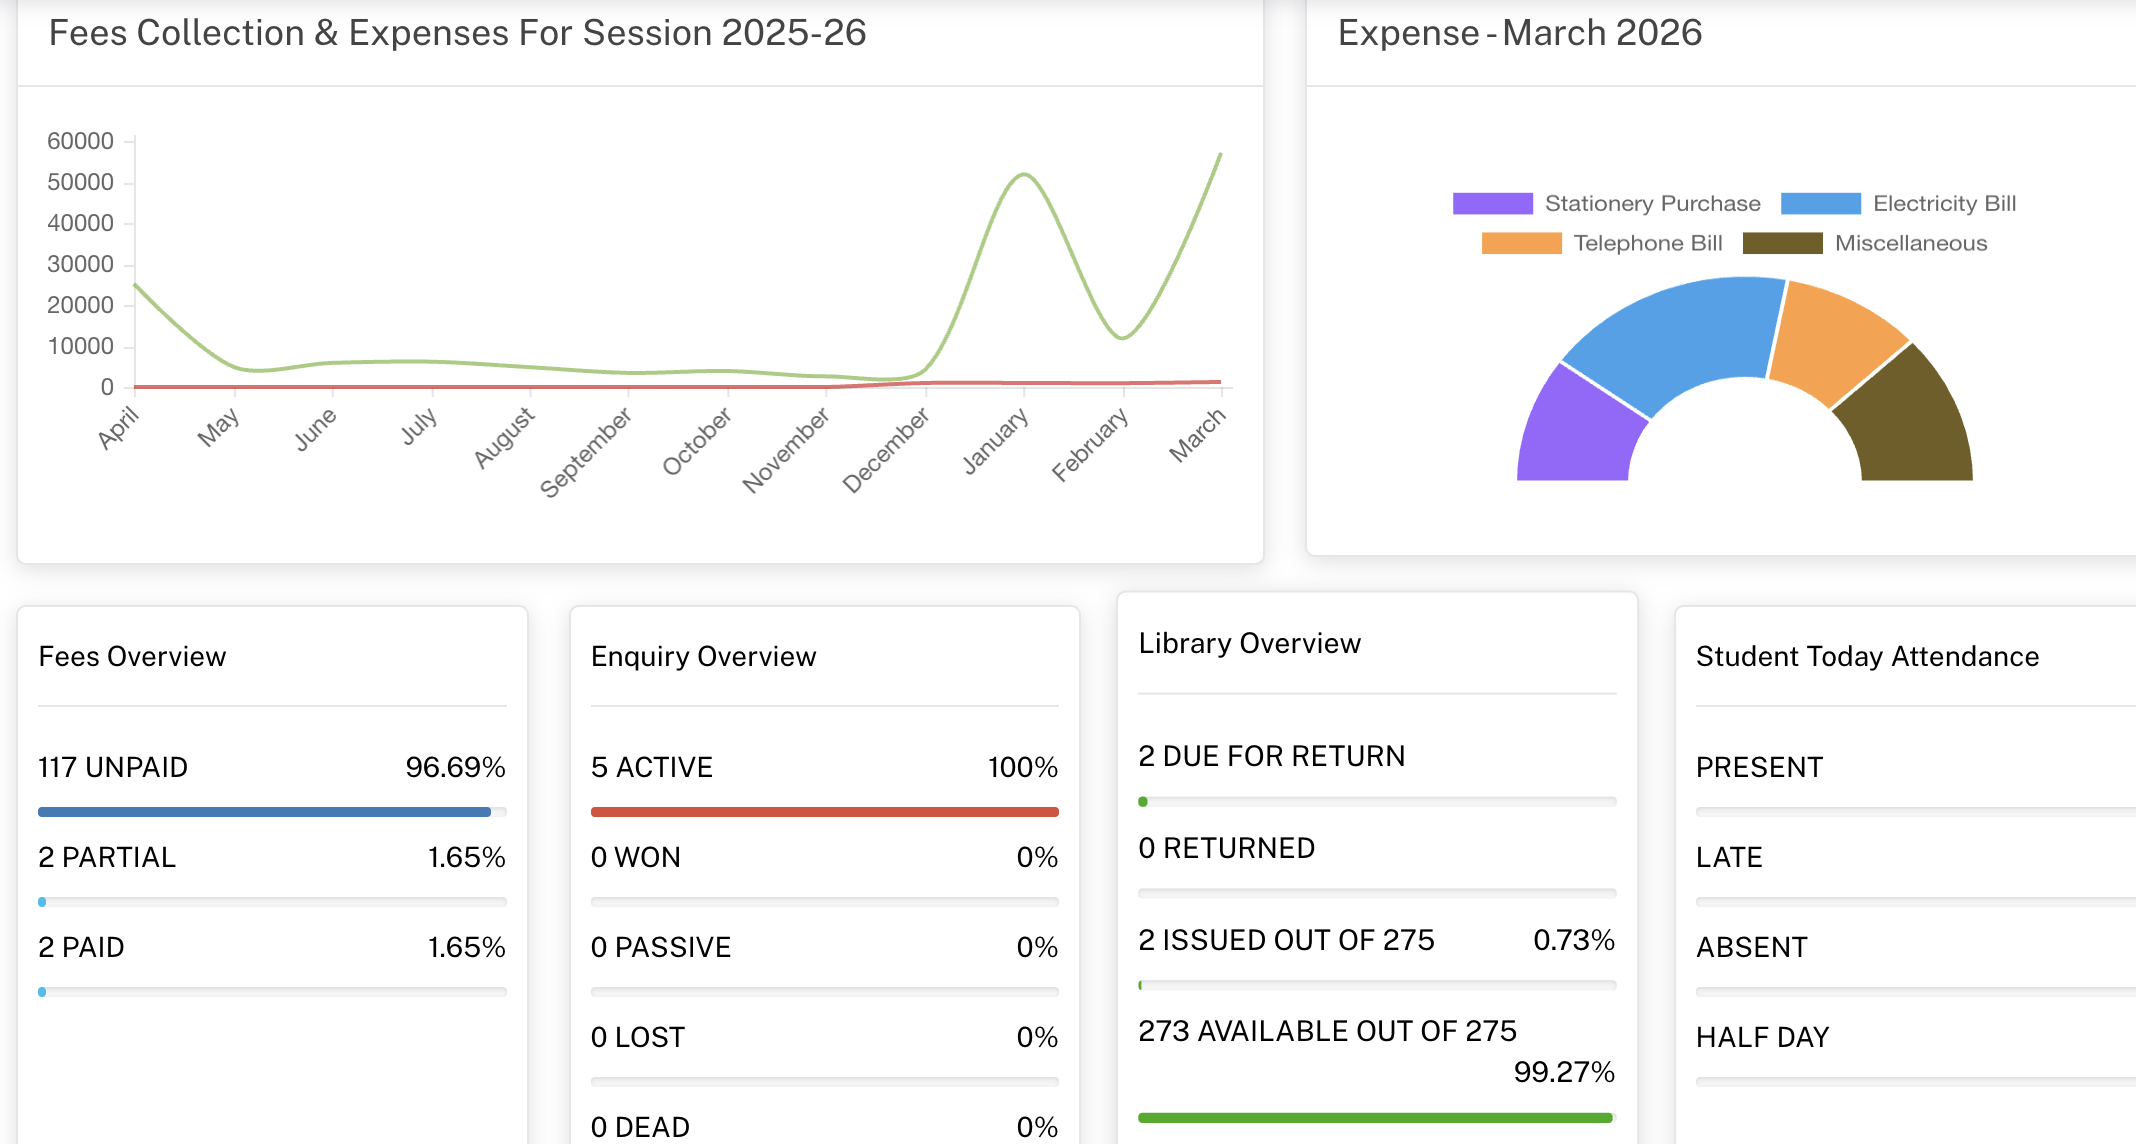Click the Fees Collection & Expenses chart title
Viewport: 2136px width, 1144px height.
click(x=457, y=33)
